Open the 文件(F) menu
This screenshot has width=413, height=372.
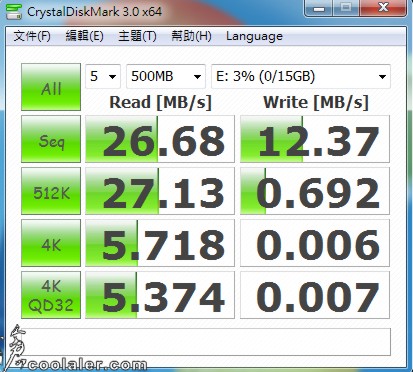tap(32, 36)
